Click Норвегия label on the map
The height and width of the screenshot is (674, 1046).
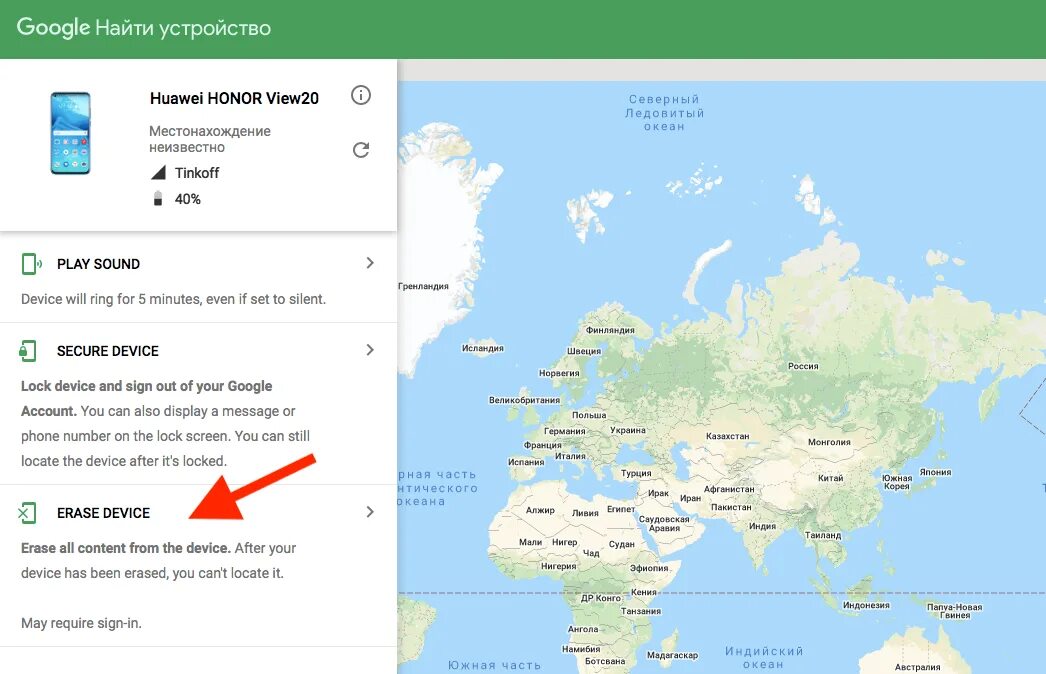(559, 373)
